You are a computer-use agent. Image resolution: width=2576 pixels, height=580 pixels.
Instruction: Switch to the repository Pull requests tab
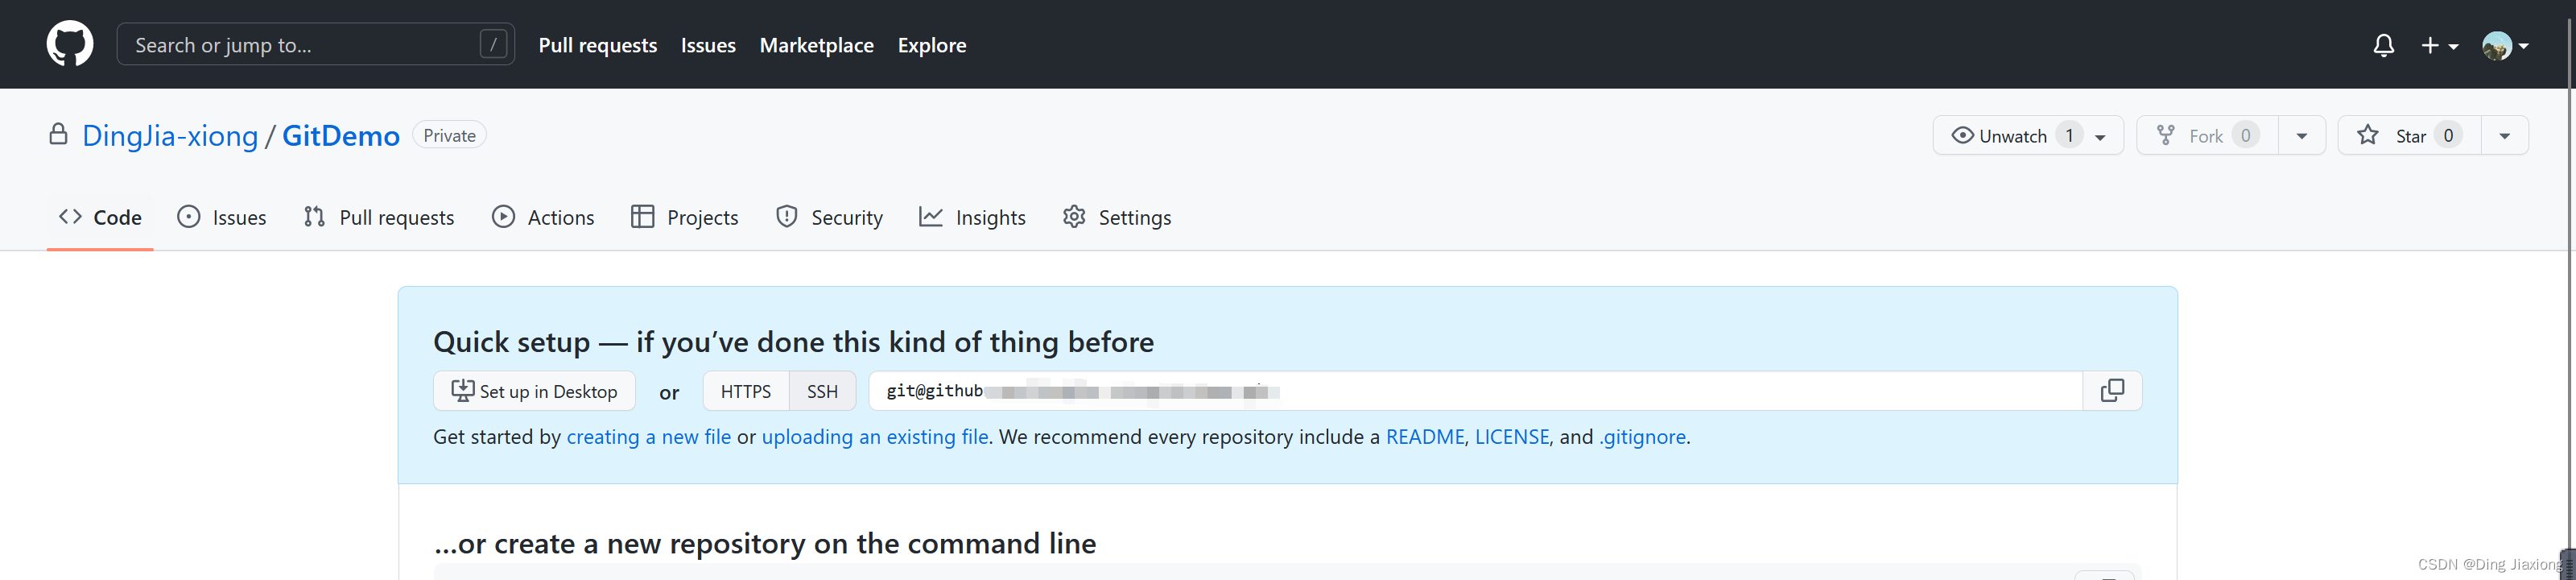pos(379,217)
